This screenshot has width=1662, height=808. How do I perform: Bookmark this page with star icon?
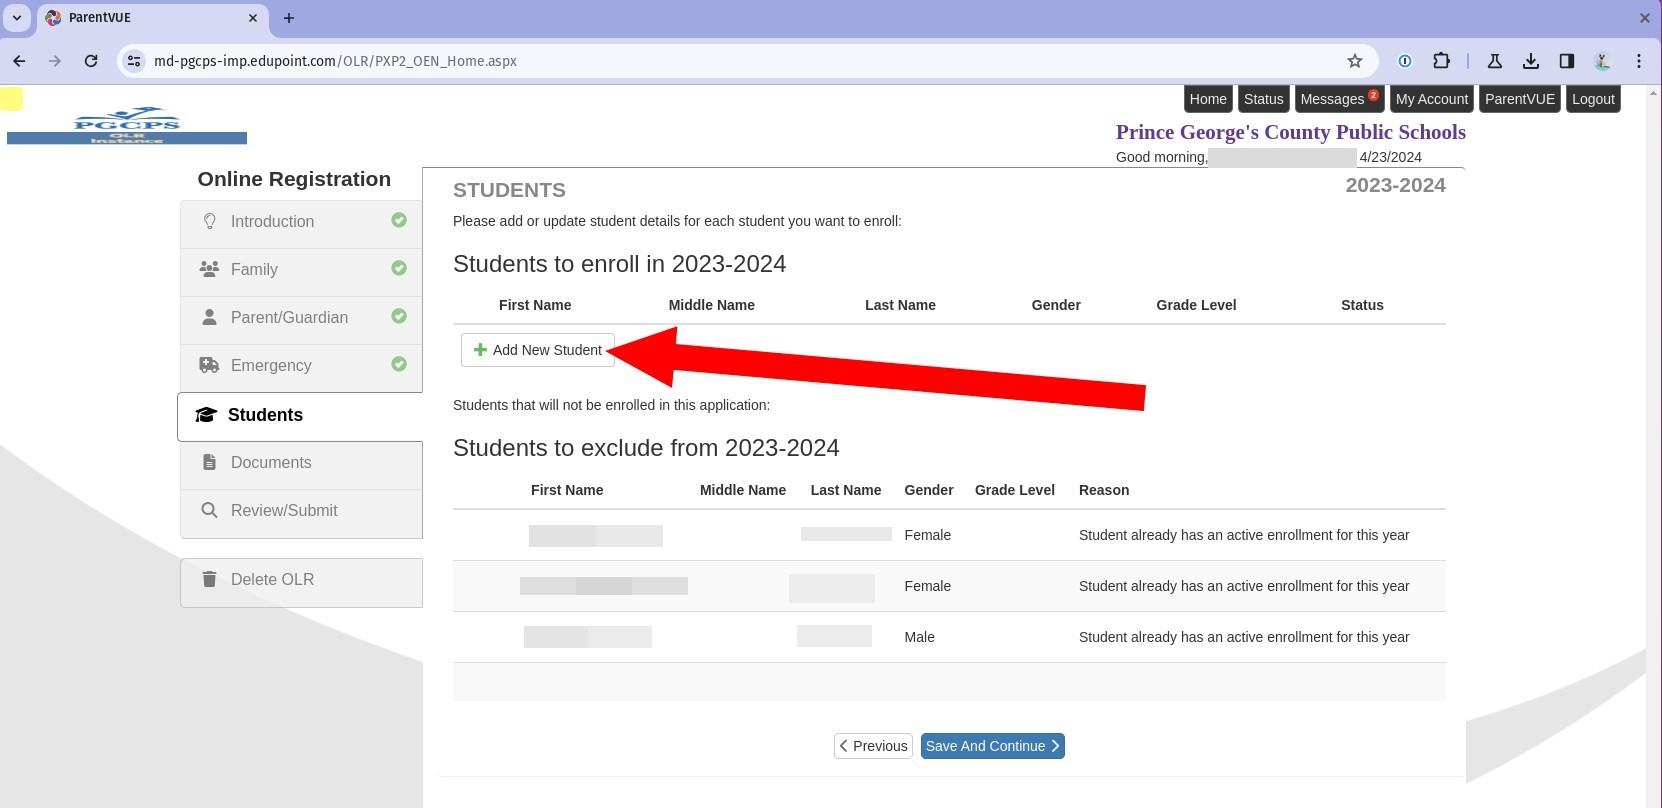tap(1355, 61)
